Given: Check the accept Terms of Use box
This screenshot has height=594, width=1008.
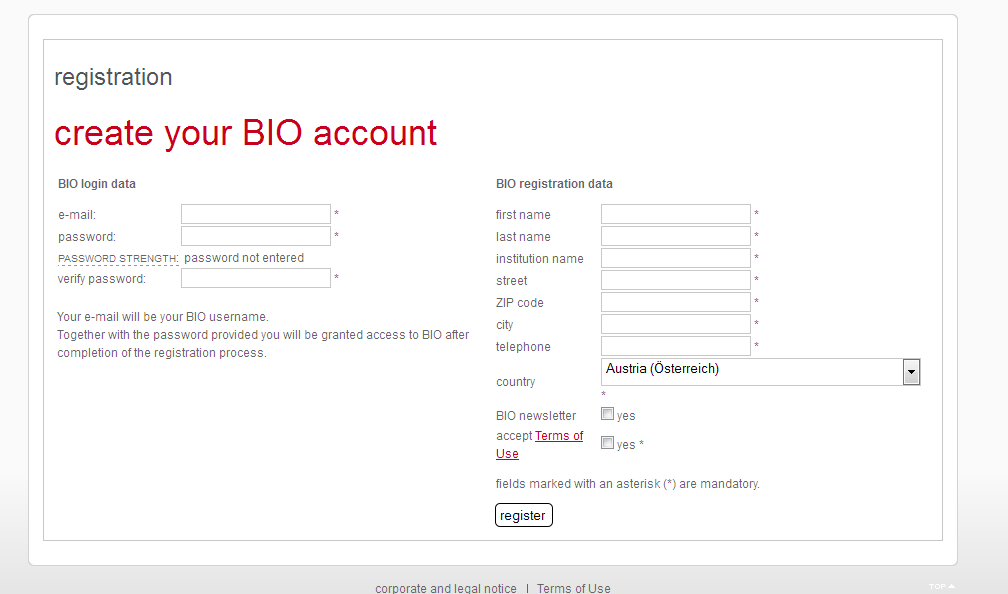Looking at the screenshot, I should point(607,443).
